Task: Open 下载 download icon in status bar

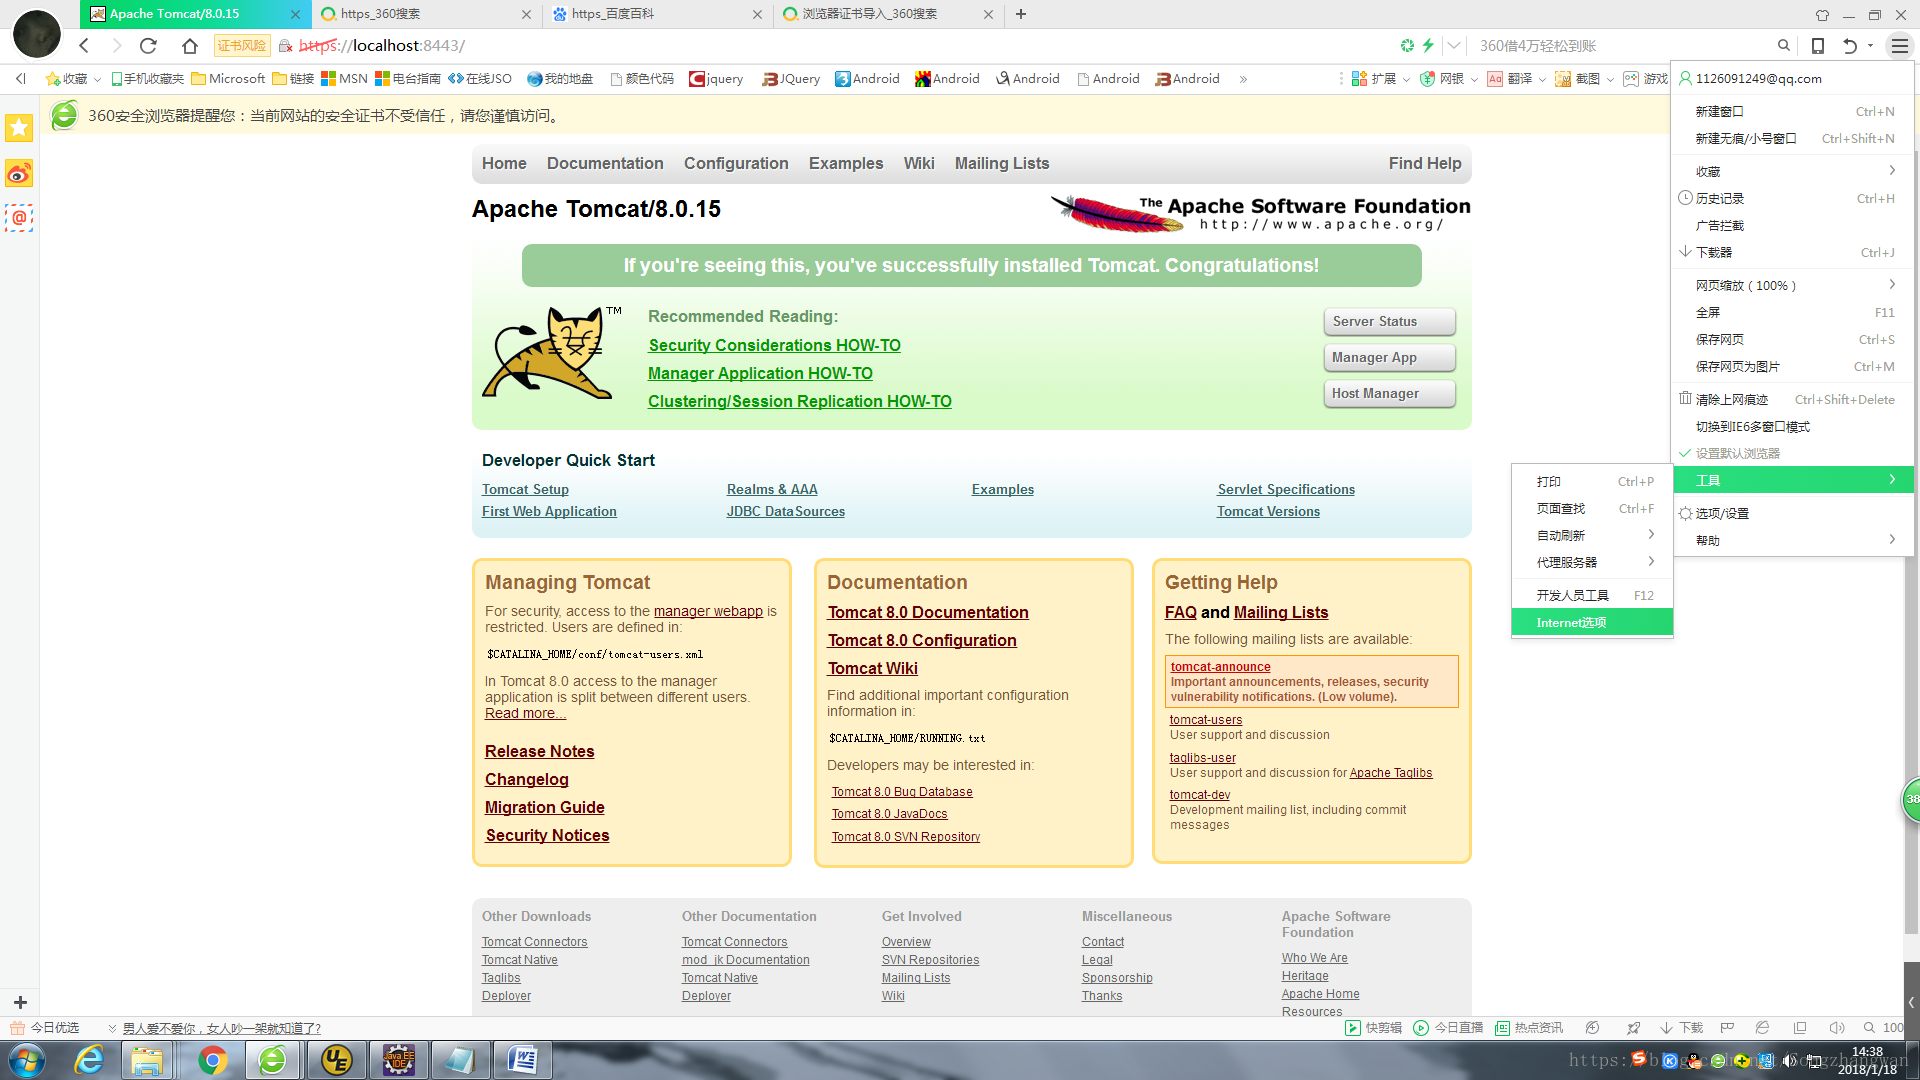Action: pyautogui.click(x=1682, y=1028)
